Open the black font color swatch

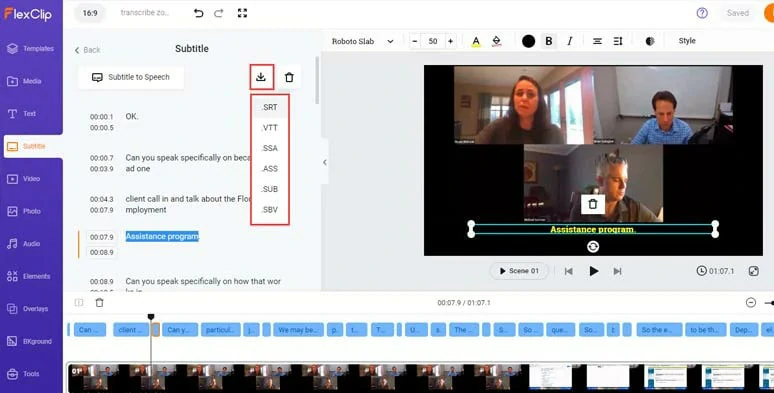tap(528, 41)
